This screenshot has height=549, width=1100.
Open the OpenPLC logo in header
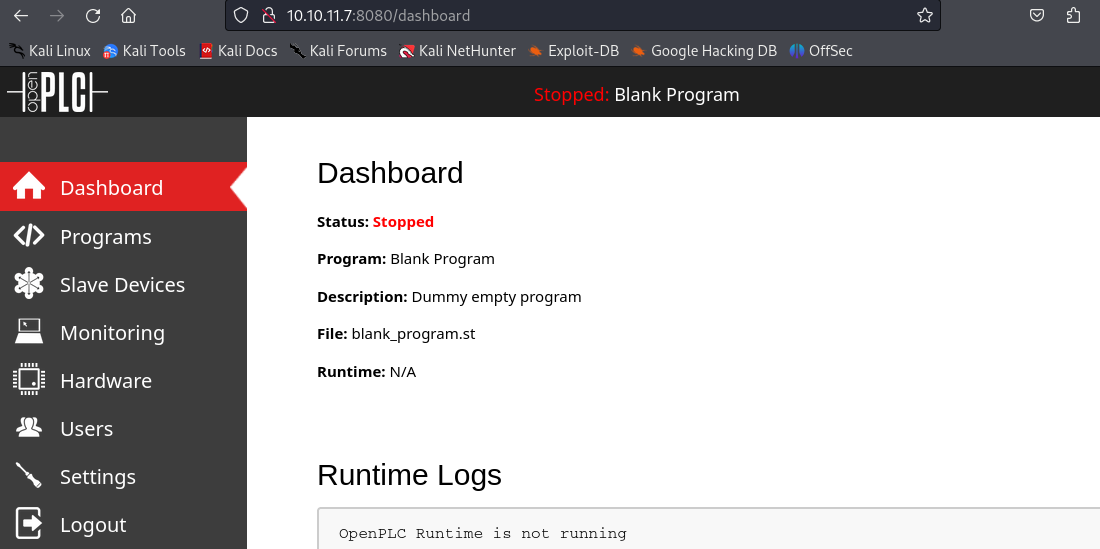pos(57,93)
